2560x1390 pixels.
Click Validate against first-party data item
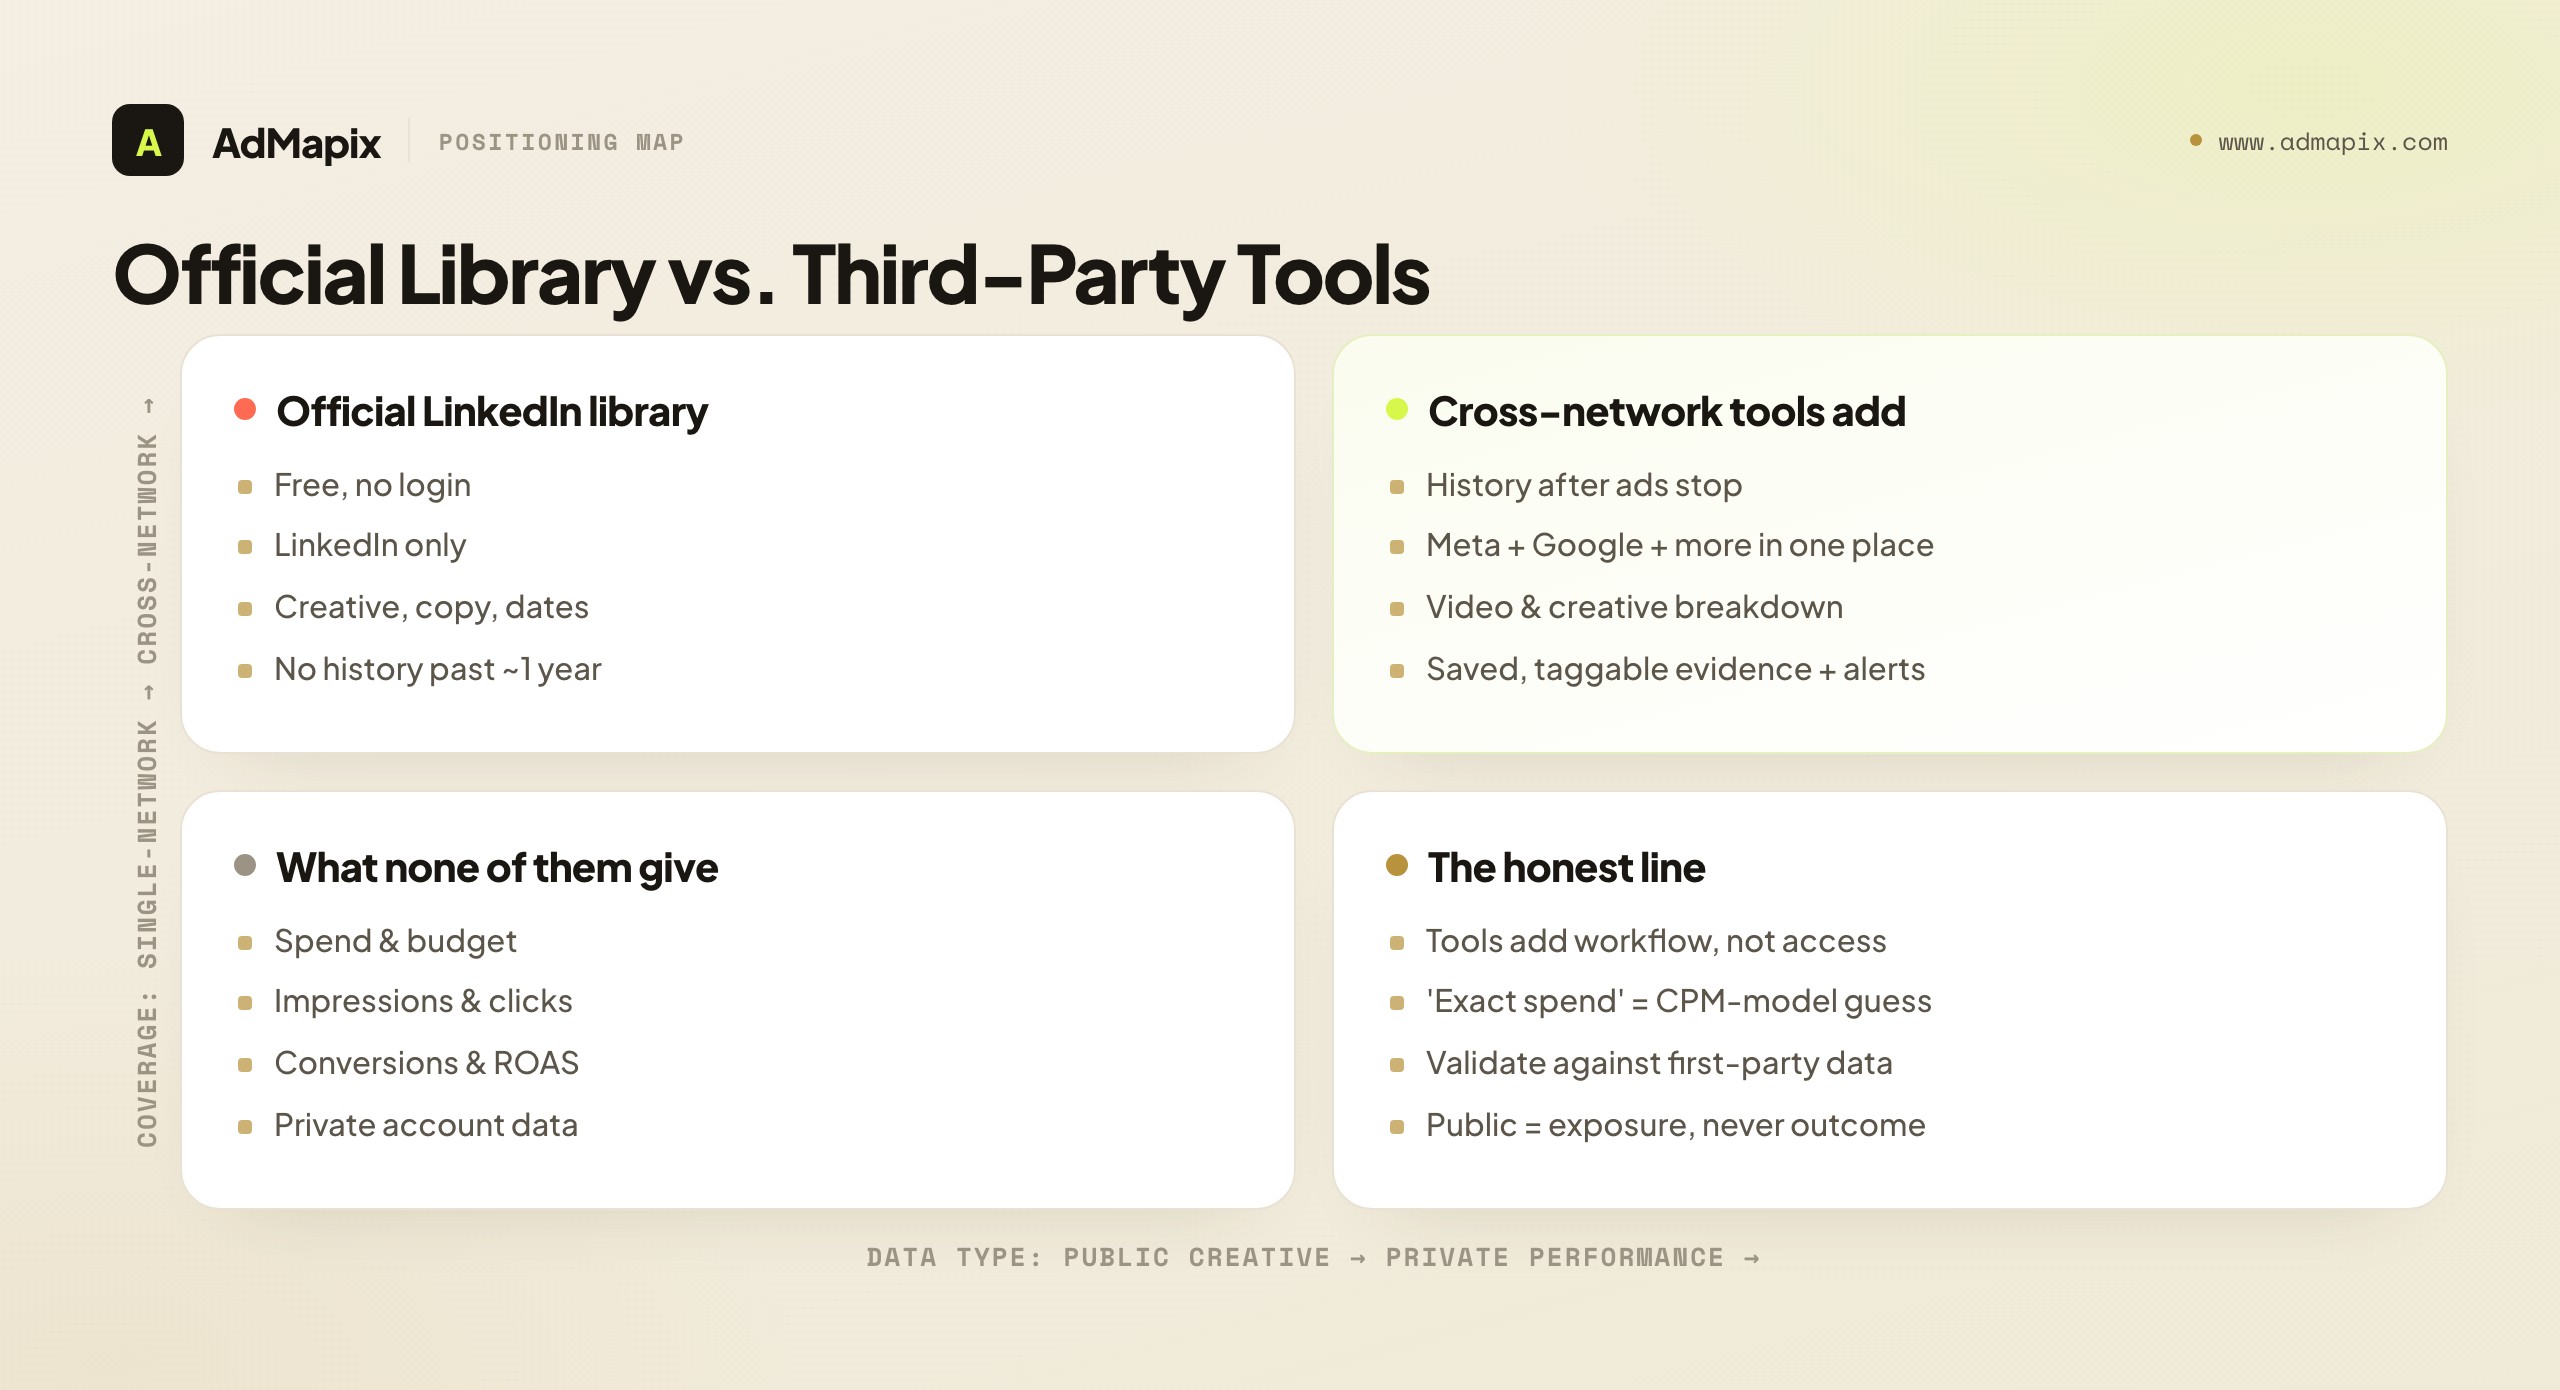pyautogui.click(x=1659, y=1064)
